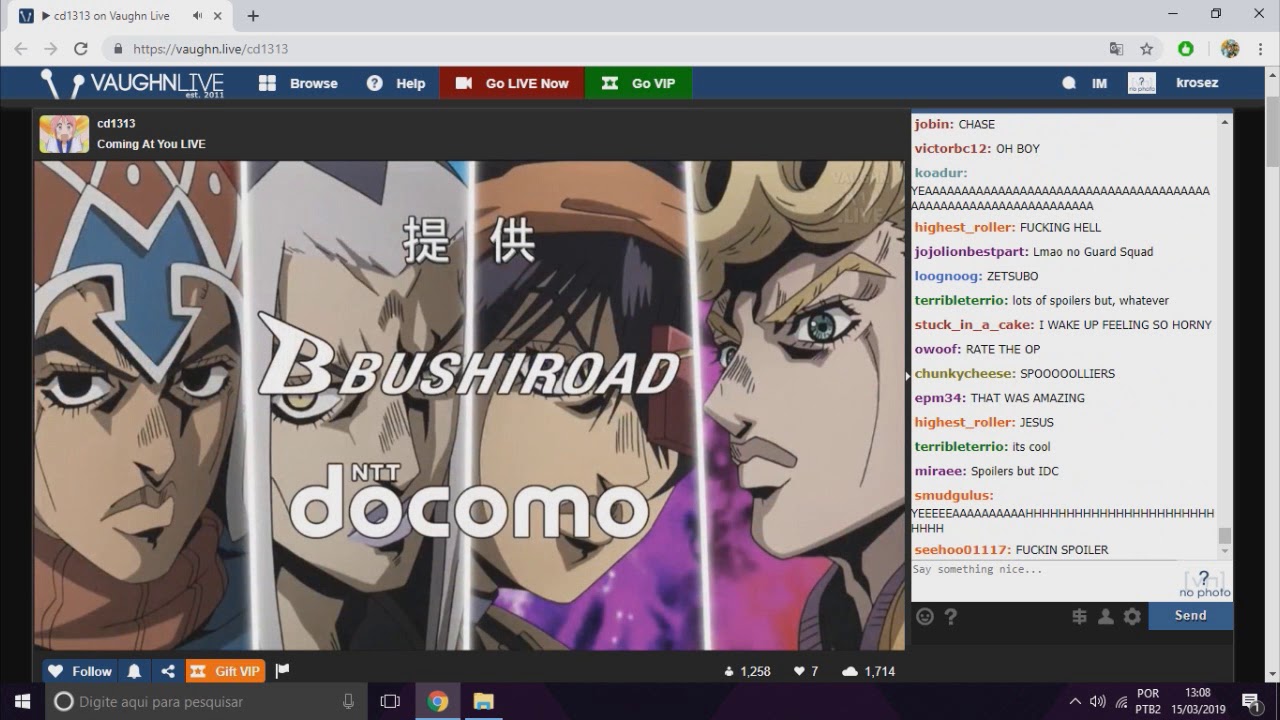Click username stuck_in_a_cake in chat
Viewport: 1280px width, 720px height.
coord(974,325)
